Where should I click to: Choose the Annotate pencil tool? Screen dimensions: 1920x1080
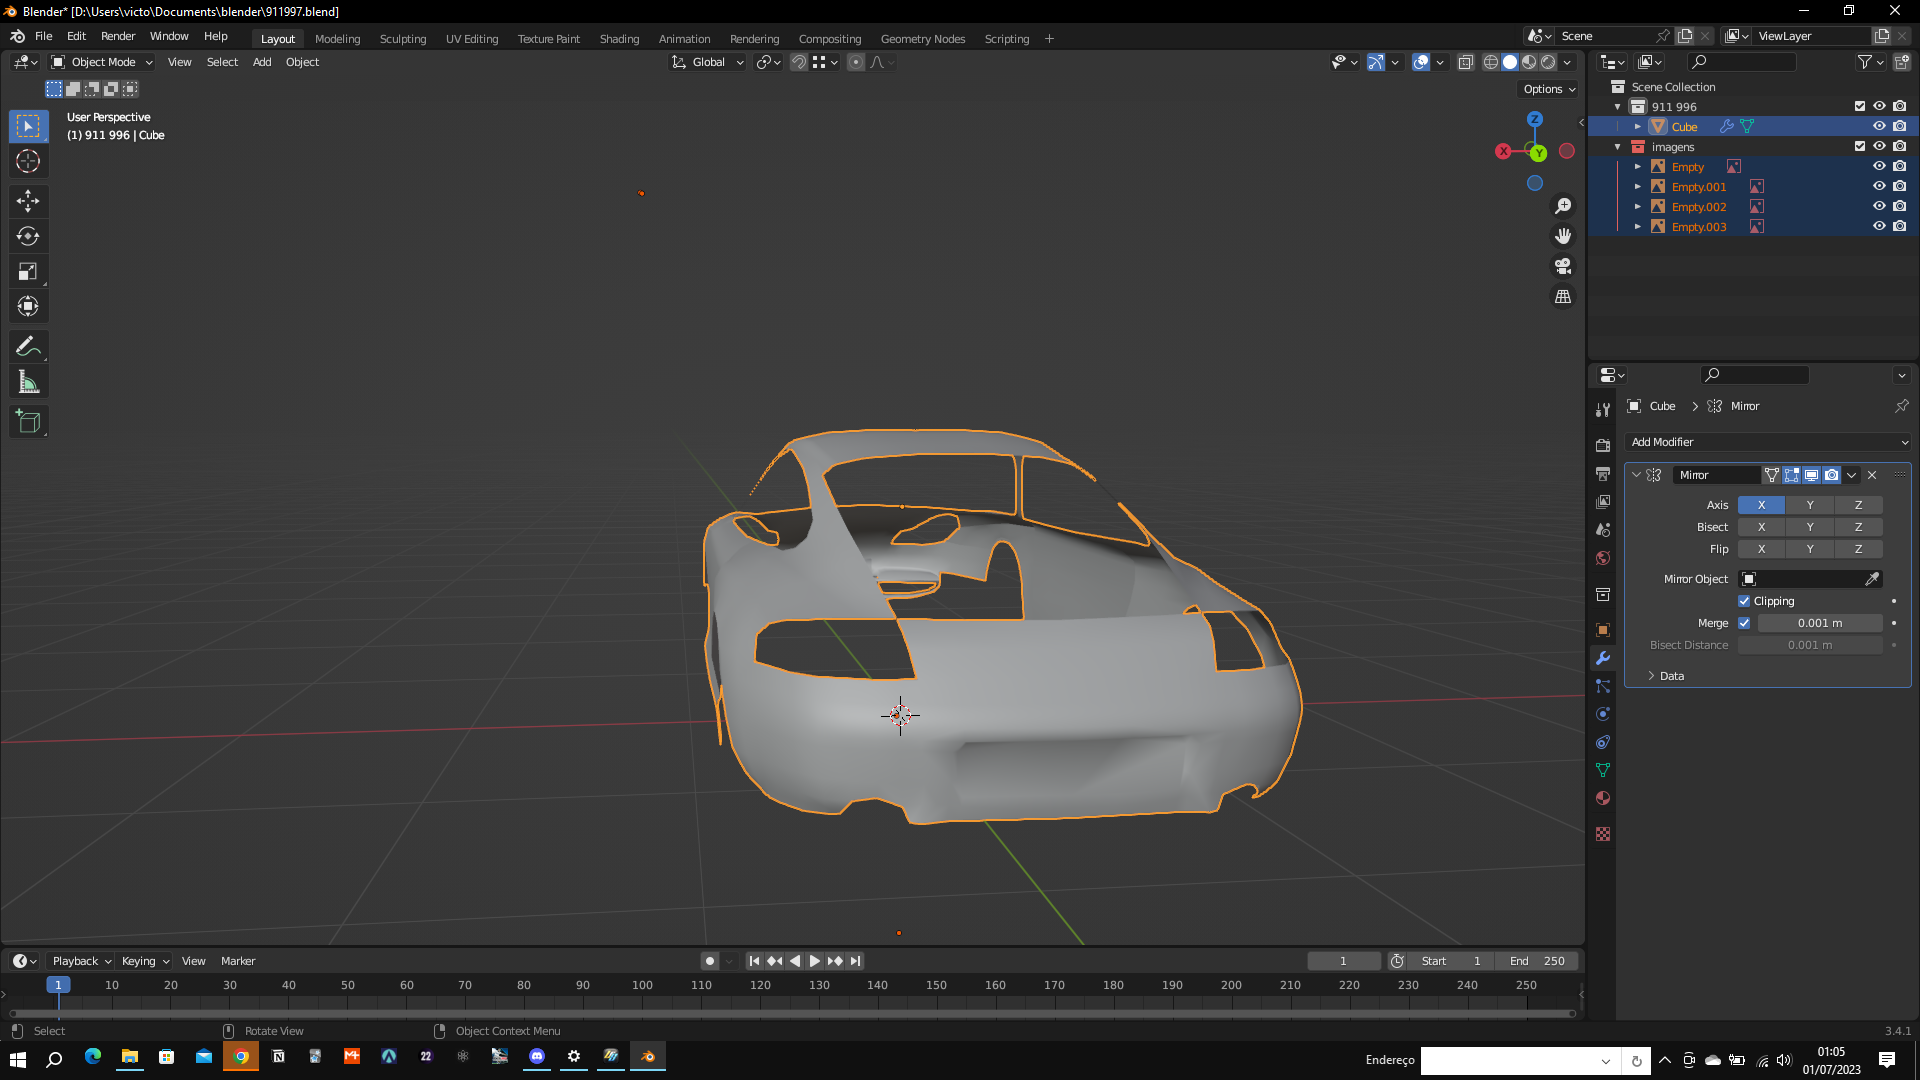[x=28, y=347]
